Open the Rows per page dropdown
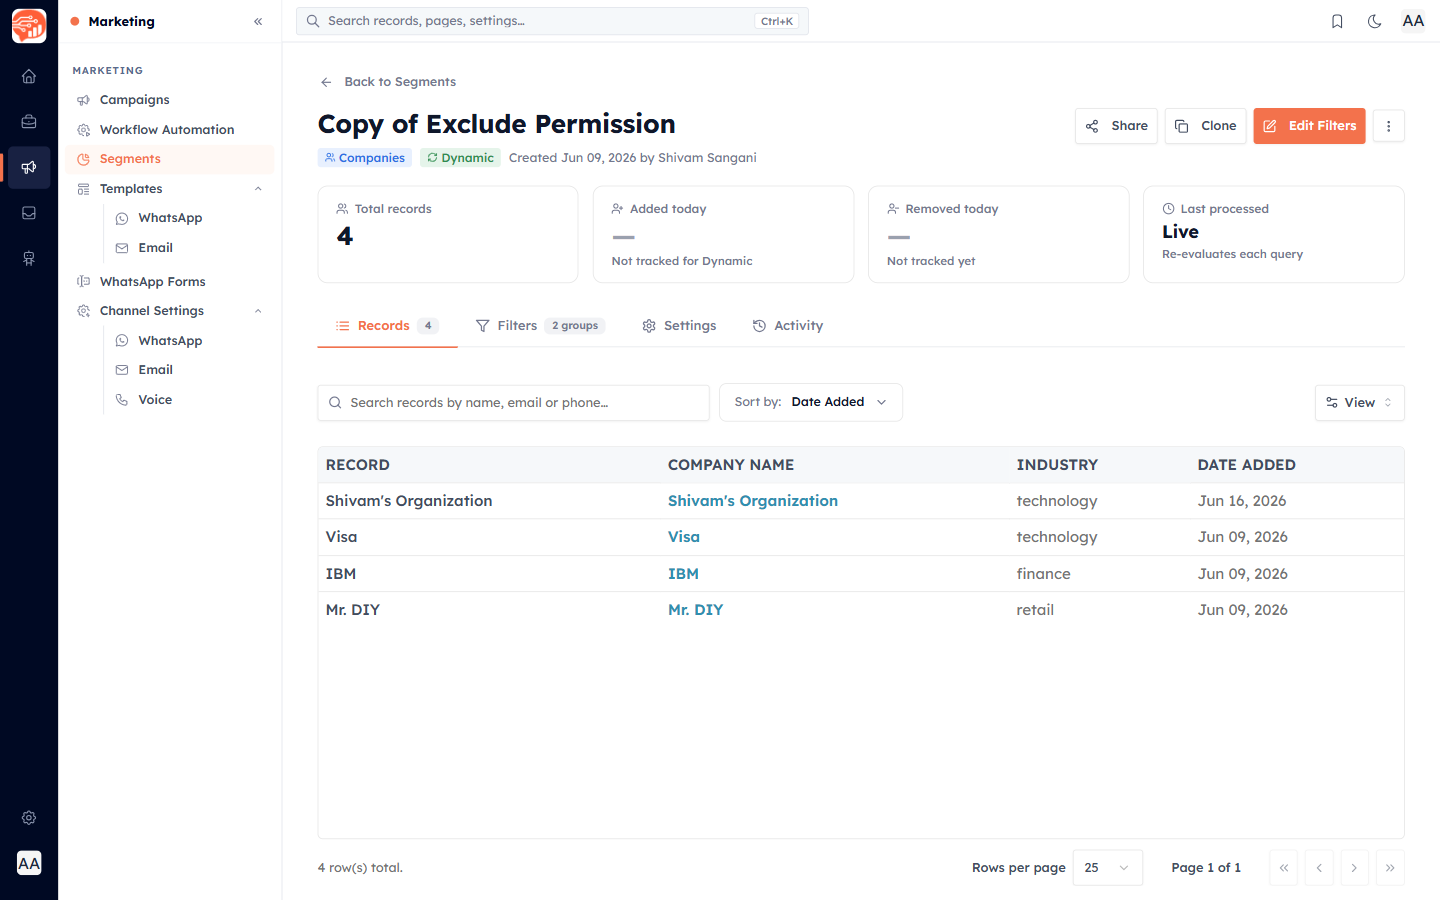Viewport: 1440px width, 900px height. [x=1107, y=868]
